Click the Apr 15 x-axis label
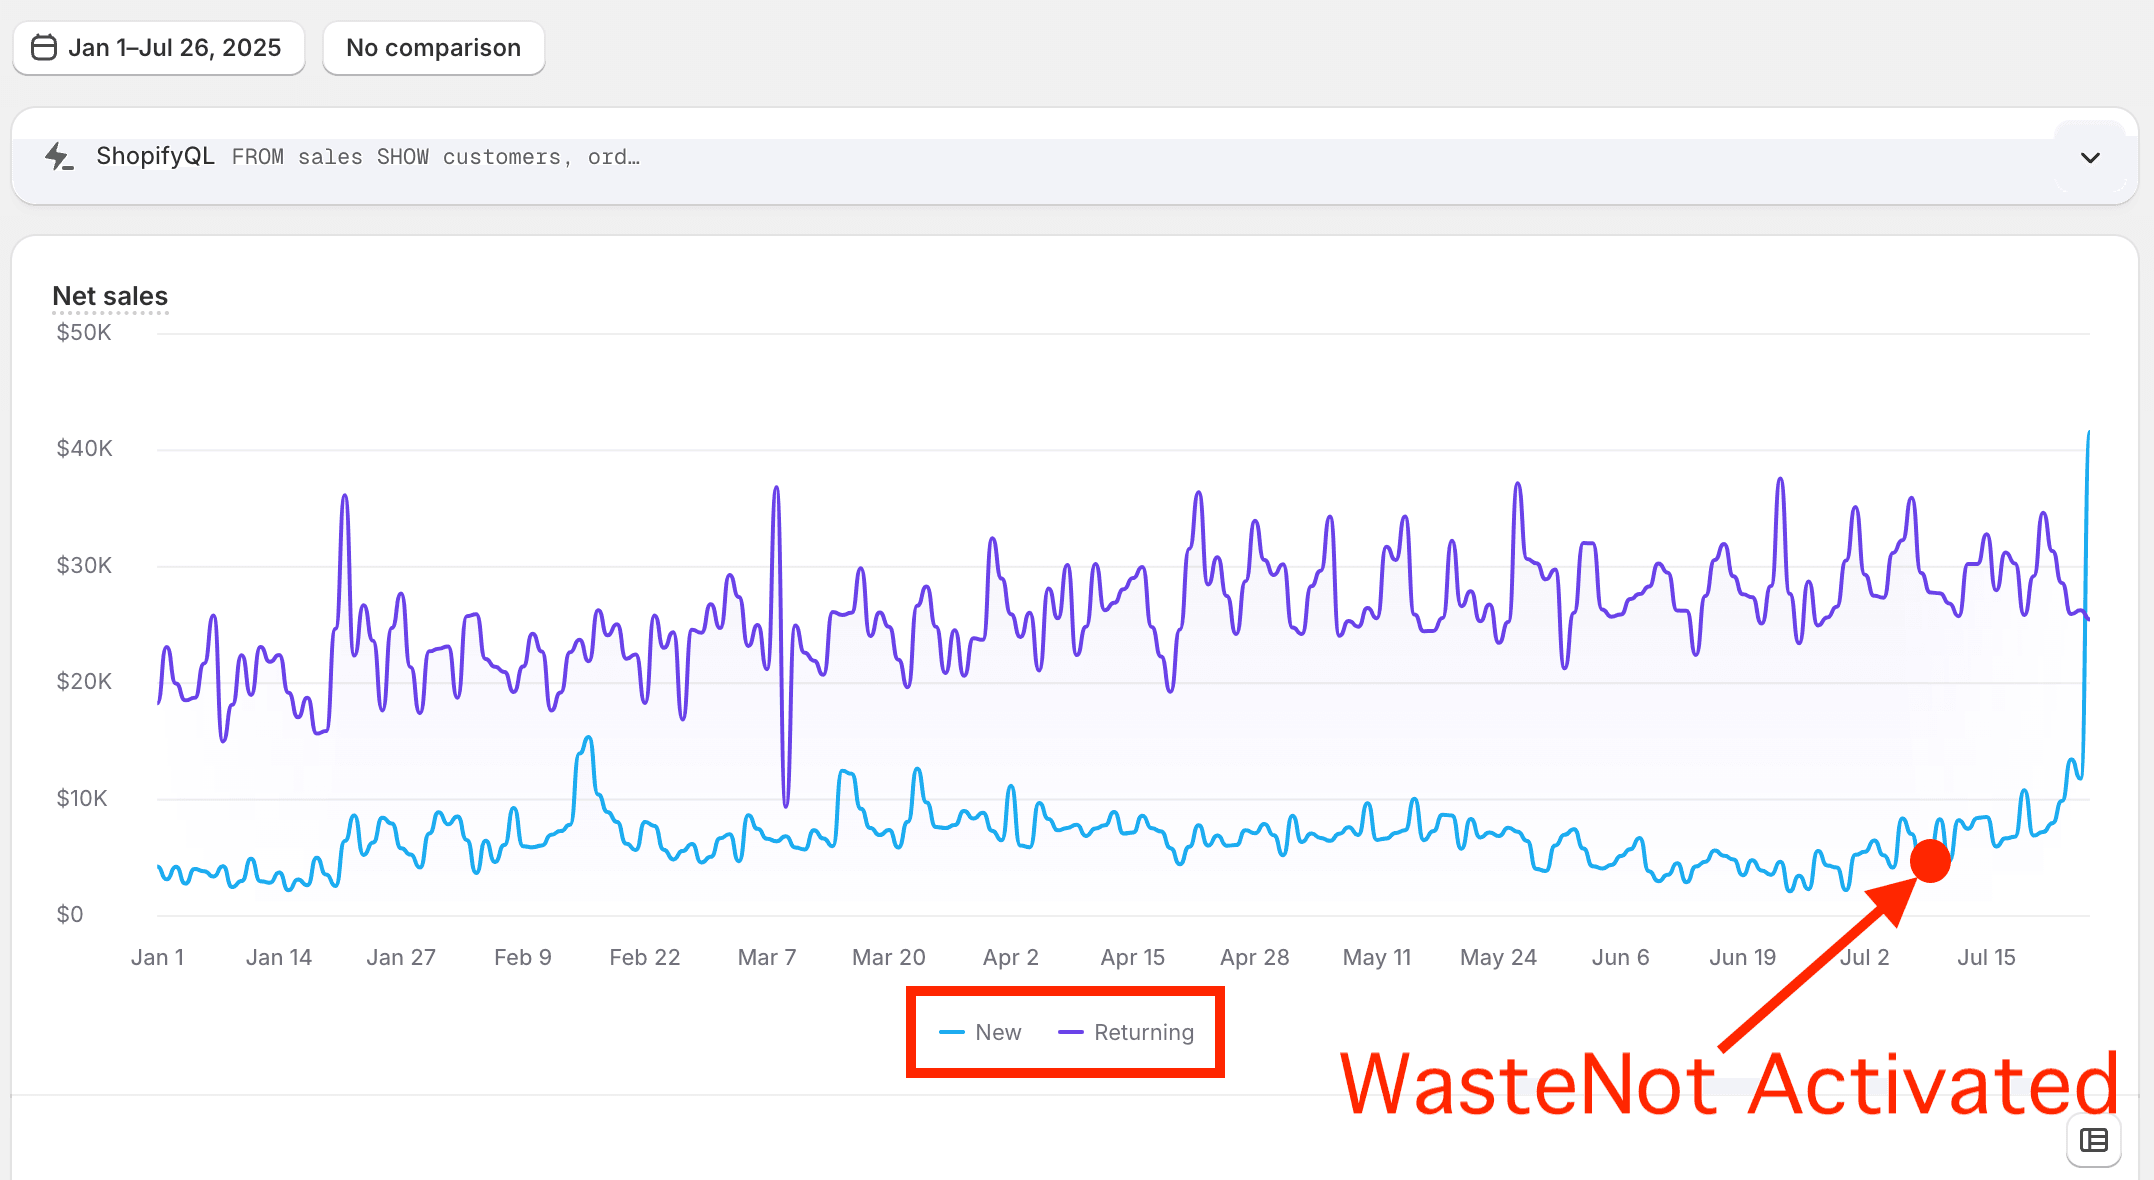This screenshot has height=1180, width=2154. [1133, 958]
